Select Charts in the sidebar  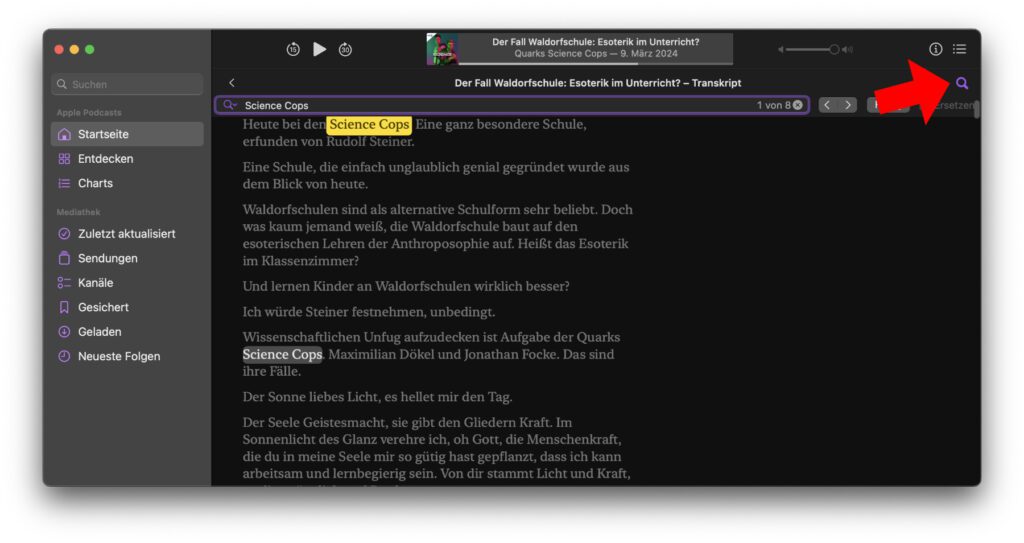(x=95, y=183)
